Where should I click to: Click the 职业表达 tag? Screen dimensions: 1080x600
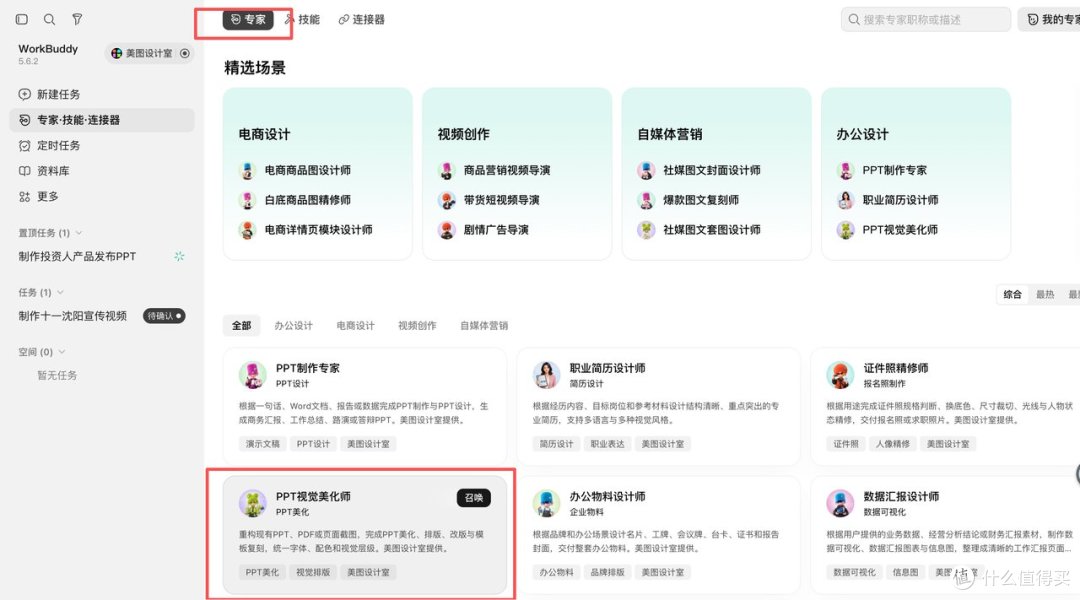coord(608,444)
